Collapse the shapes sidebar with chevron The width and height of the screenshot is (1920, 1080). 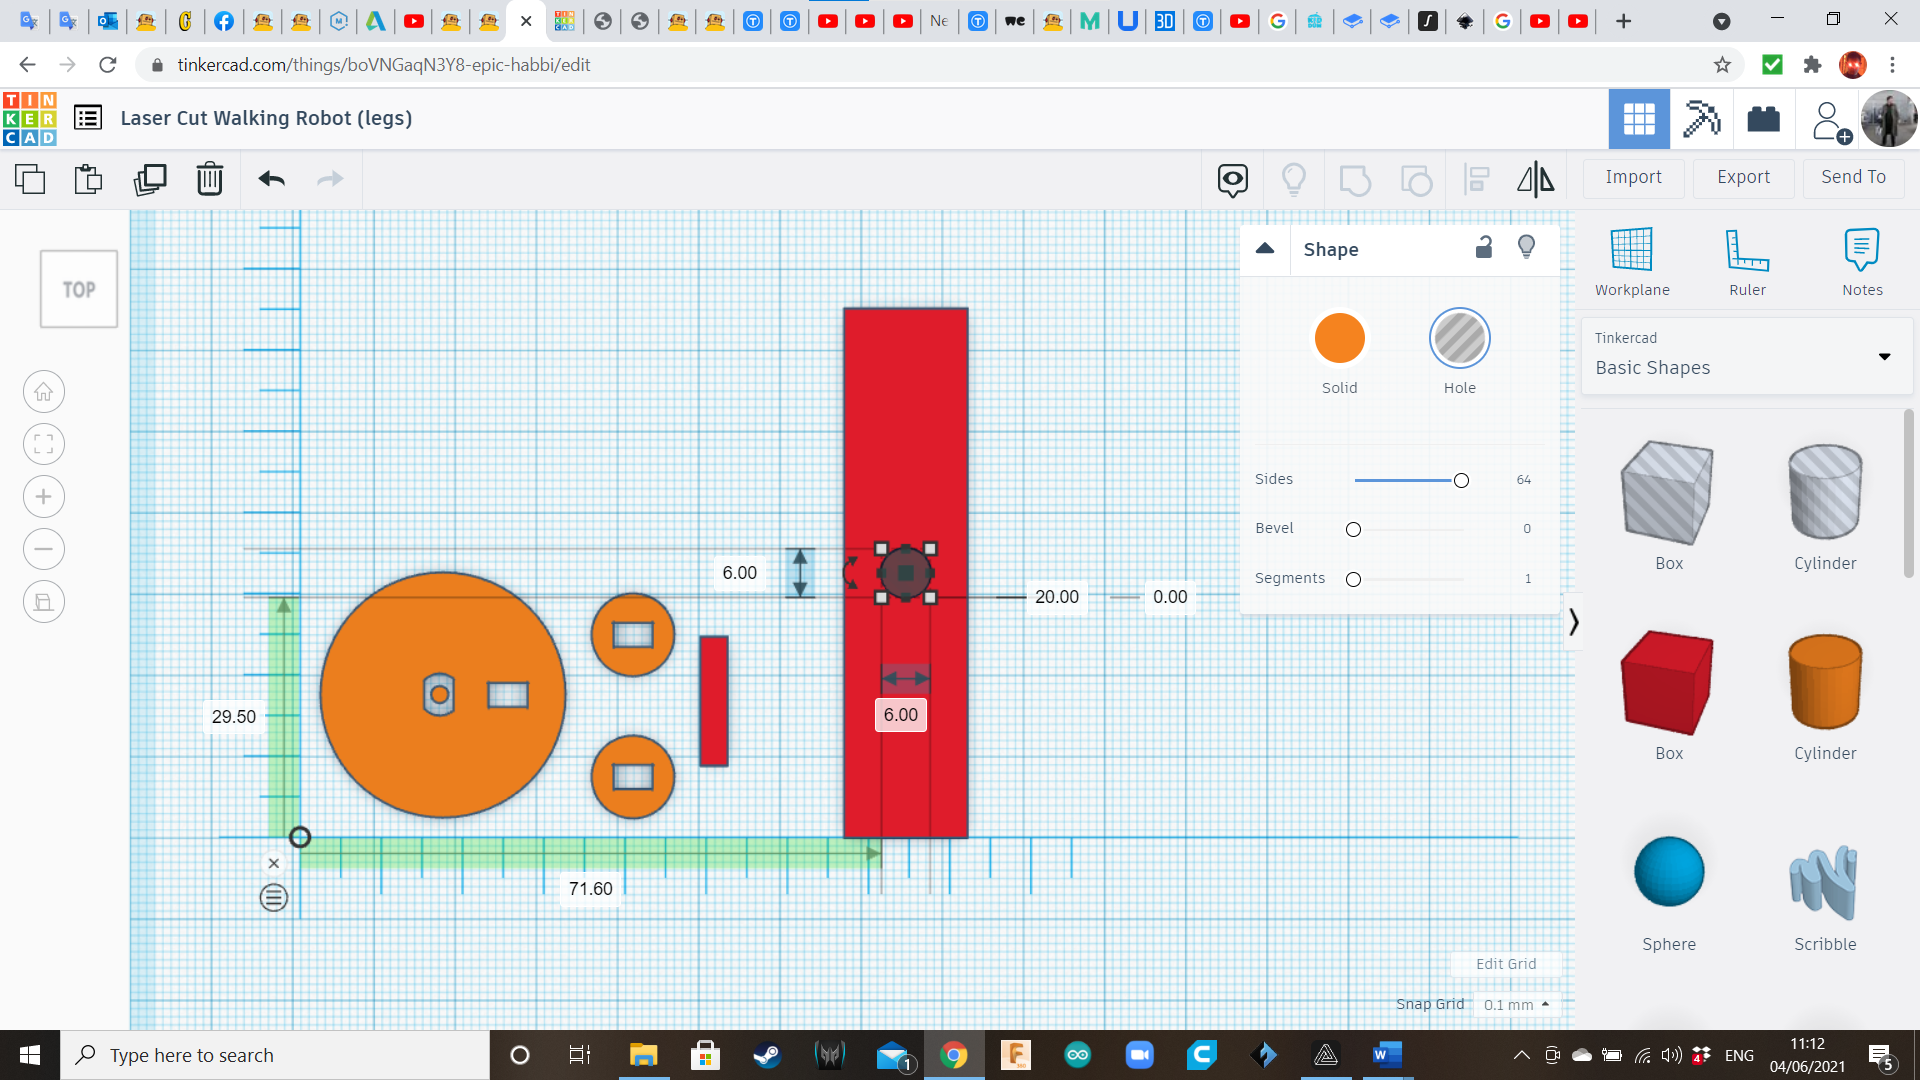click(1573, 622)
